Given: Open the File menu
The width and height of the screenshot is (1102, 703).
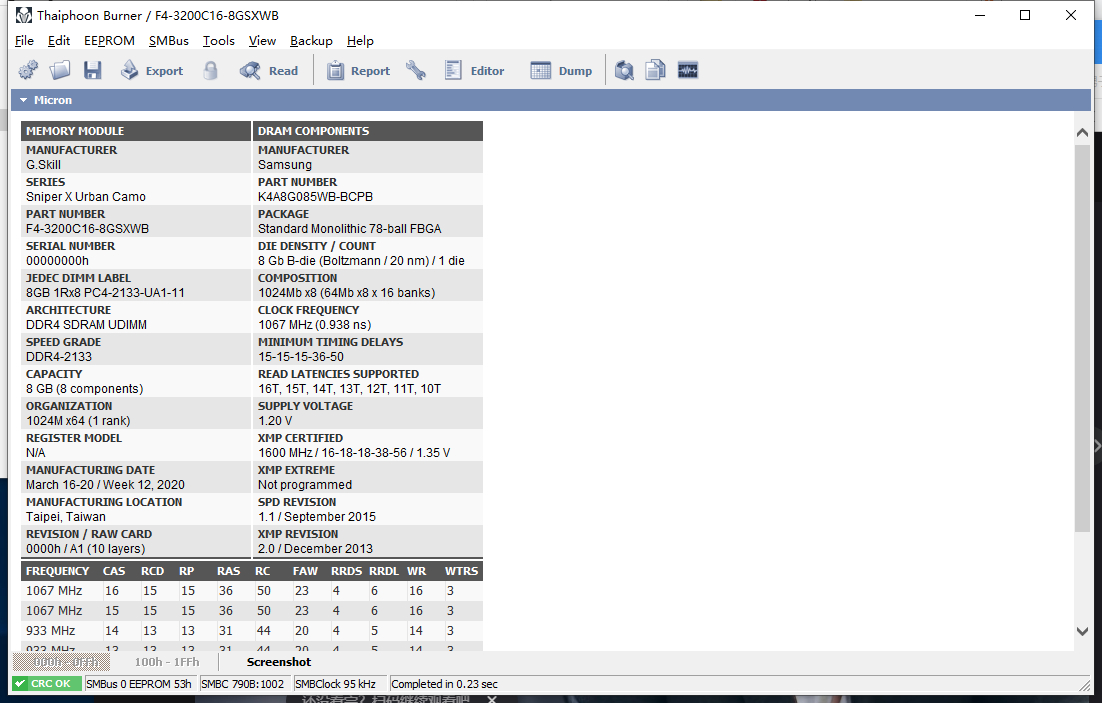Looking at the screenshot, I should coord(24,41).
